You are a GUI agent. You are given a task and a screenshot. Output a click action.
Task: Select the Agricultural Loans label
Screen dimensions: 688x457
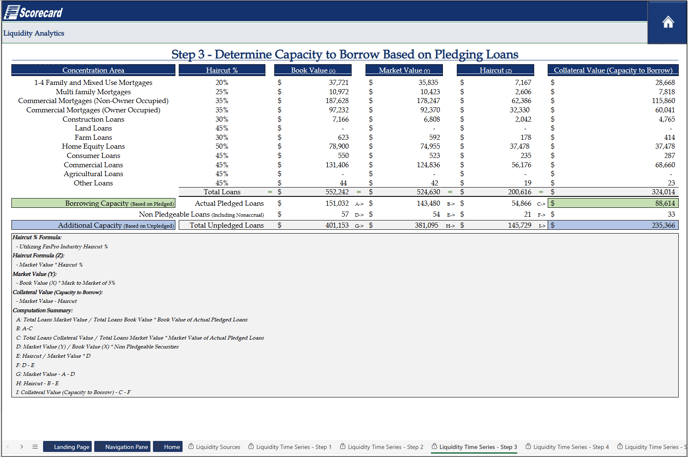point(93,174)
